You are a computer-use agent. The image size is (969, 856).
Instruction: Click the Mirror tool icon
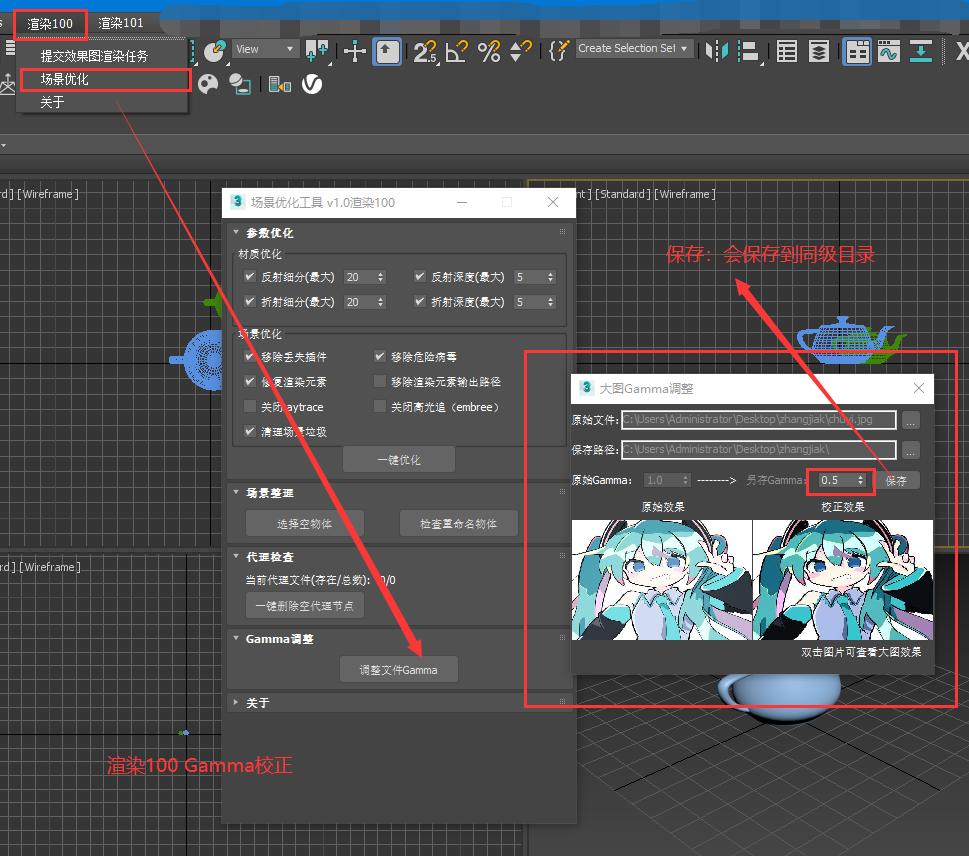(x=717, y=51)
